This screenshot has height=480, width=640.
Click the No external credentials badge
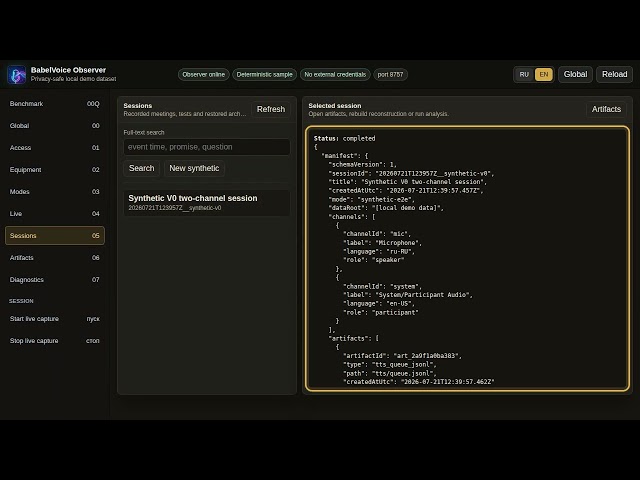[x=335, y=75]
